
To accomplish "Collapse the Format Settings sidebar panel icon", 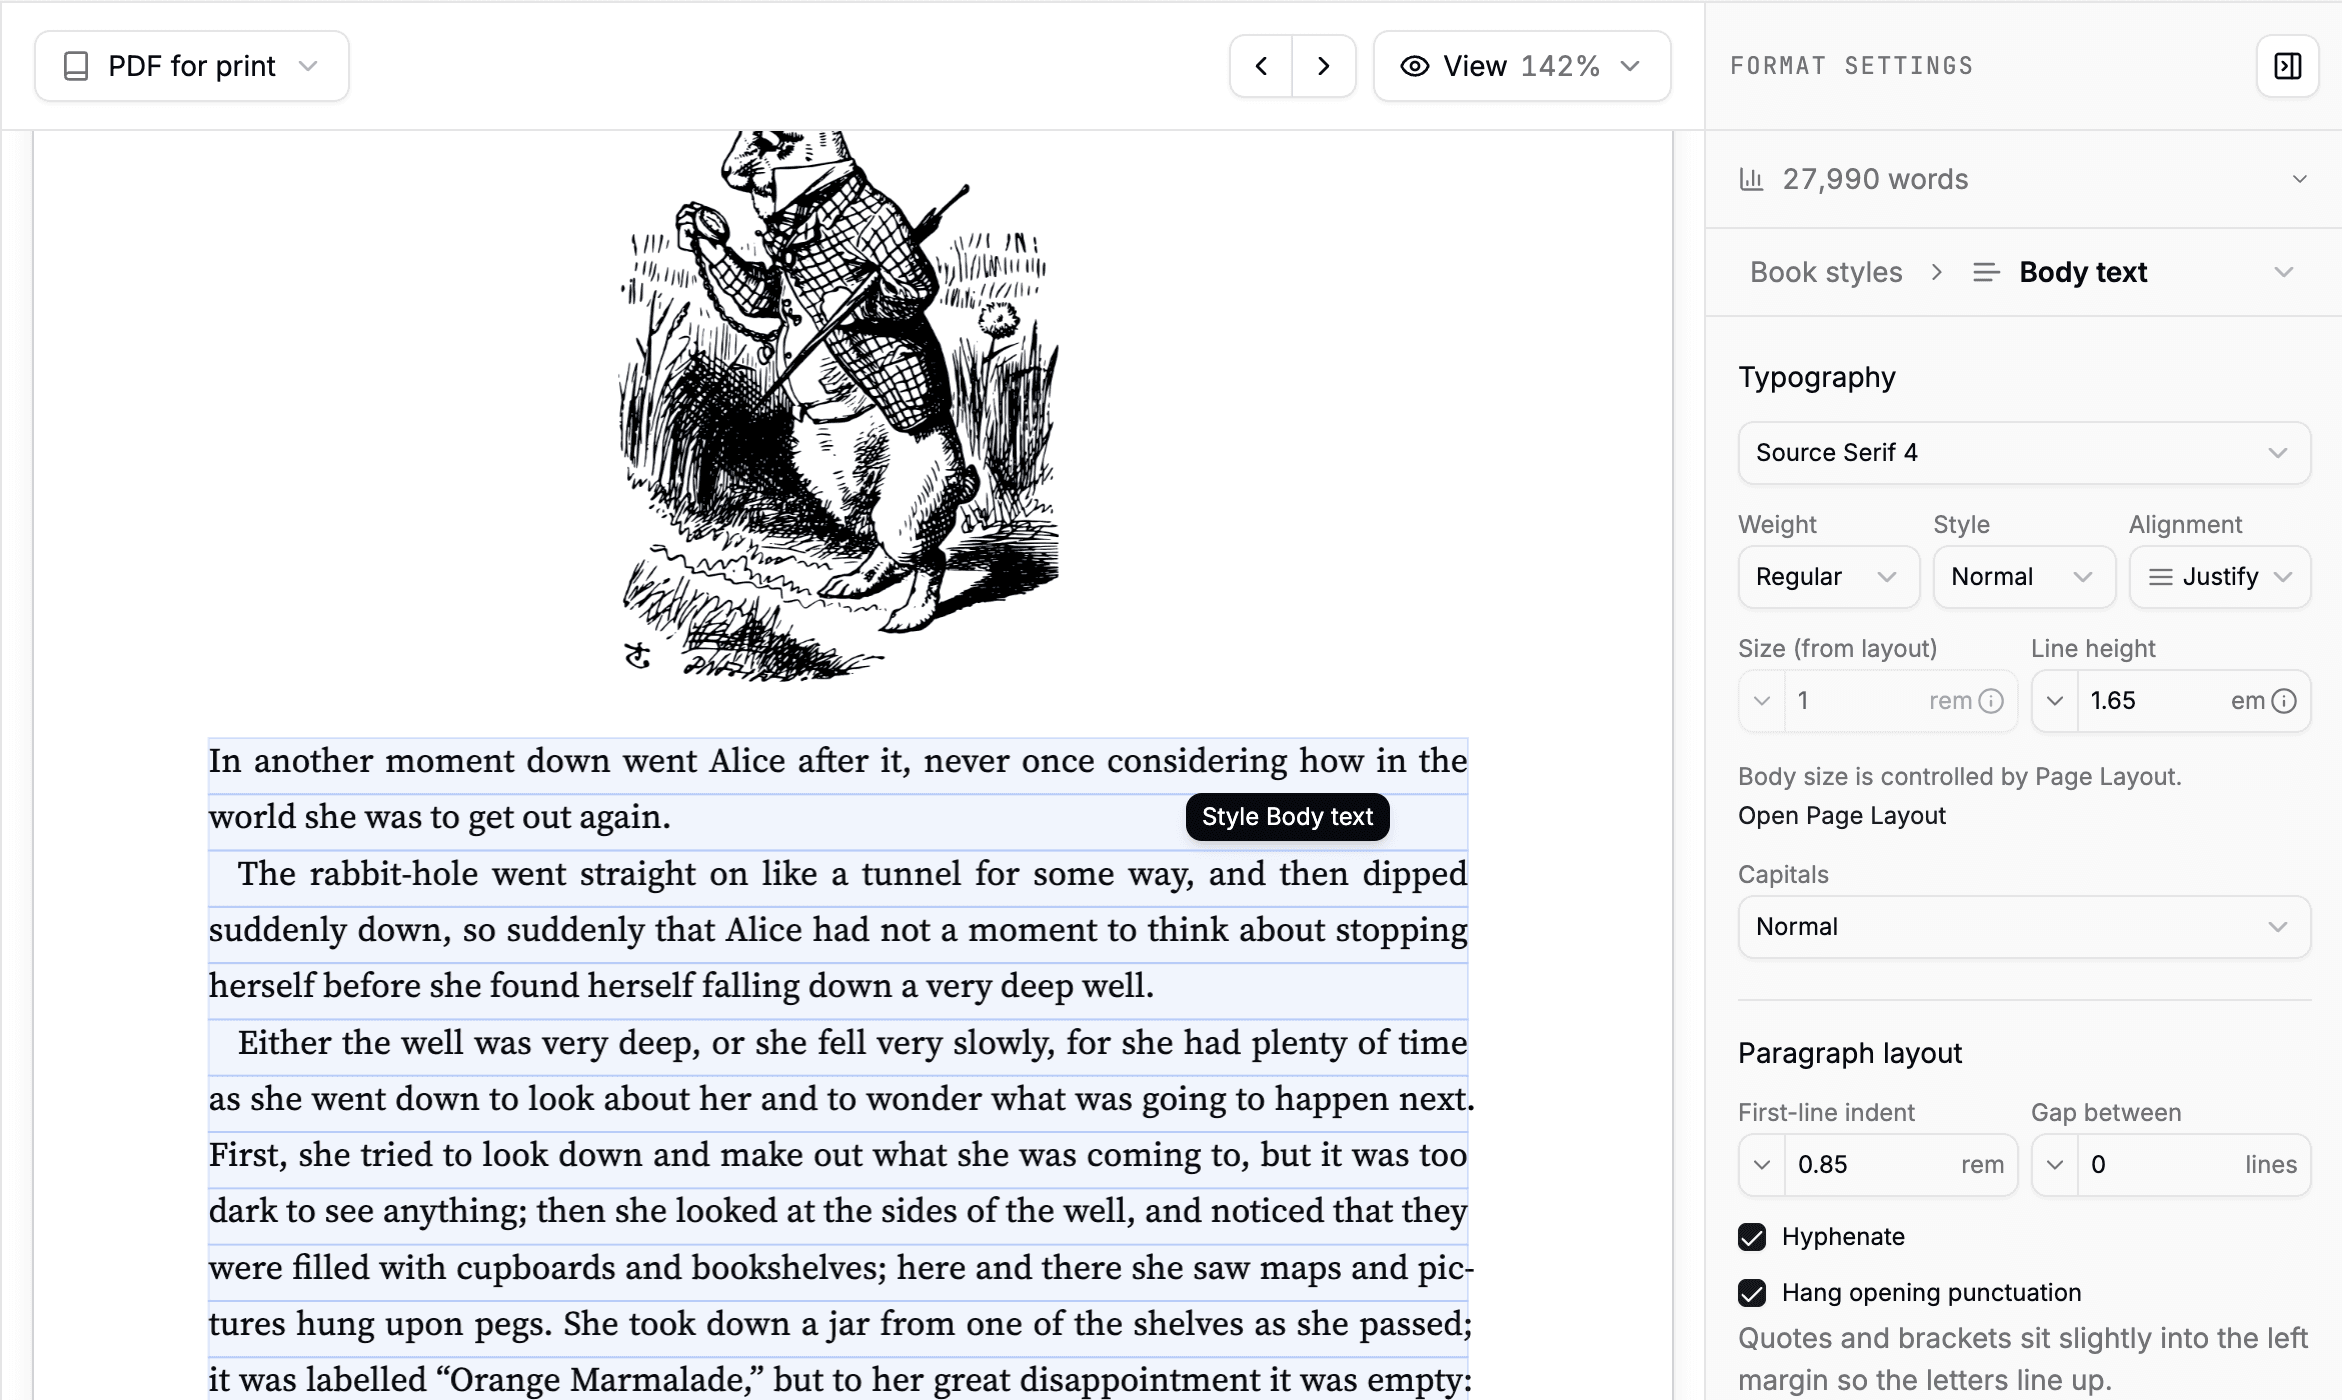I will point(2288,66).
